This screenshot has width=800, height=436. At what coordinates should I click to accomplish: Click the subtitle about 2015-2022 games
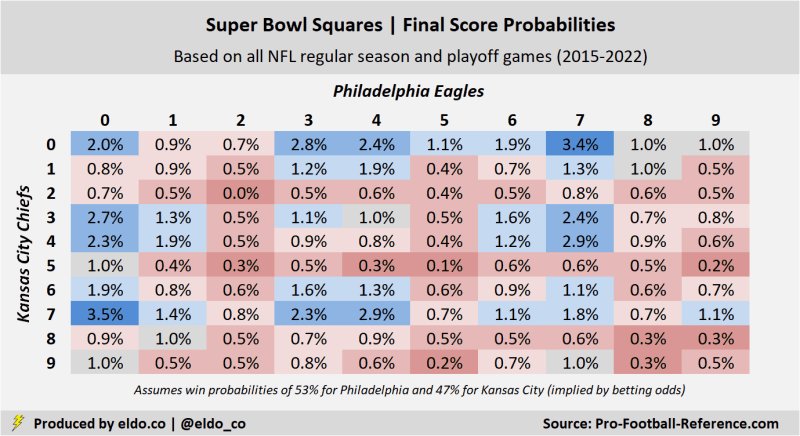tap(400, 58)
